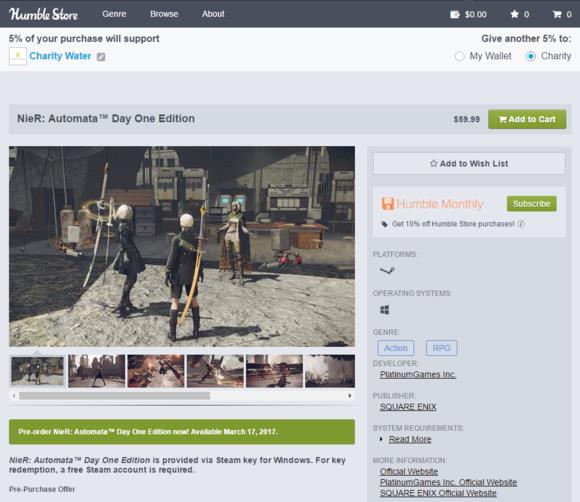The image size is (580, 502).
Task: Advance the screenshot carousel with right arrow
Action: click(x=350, y=396)
